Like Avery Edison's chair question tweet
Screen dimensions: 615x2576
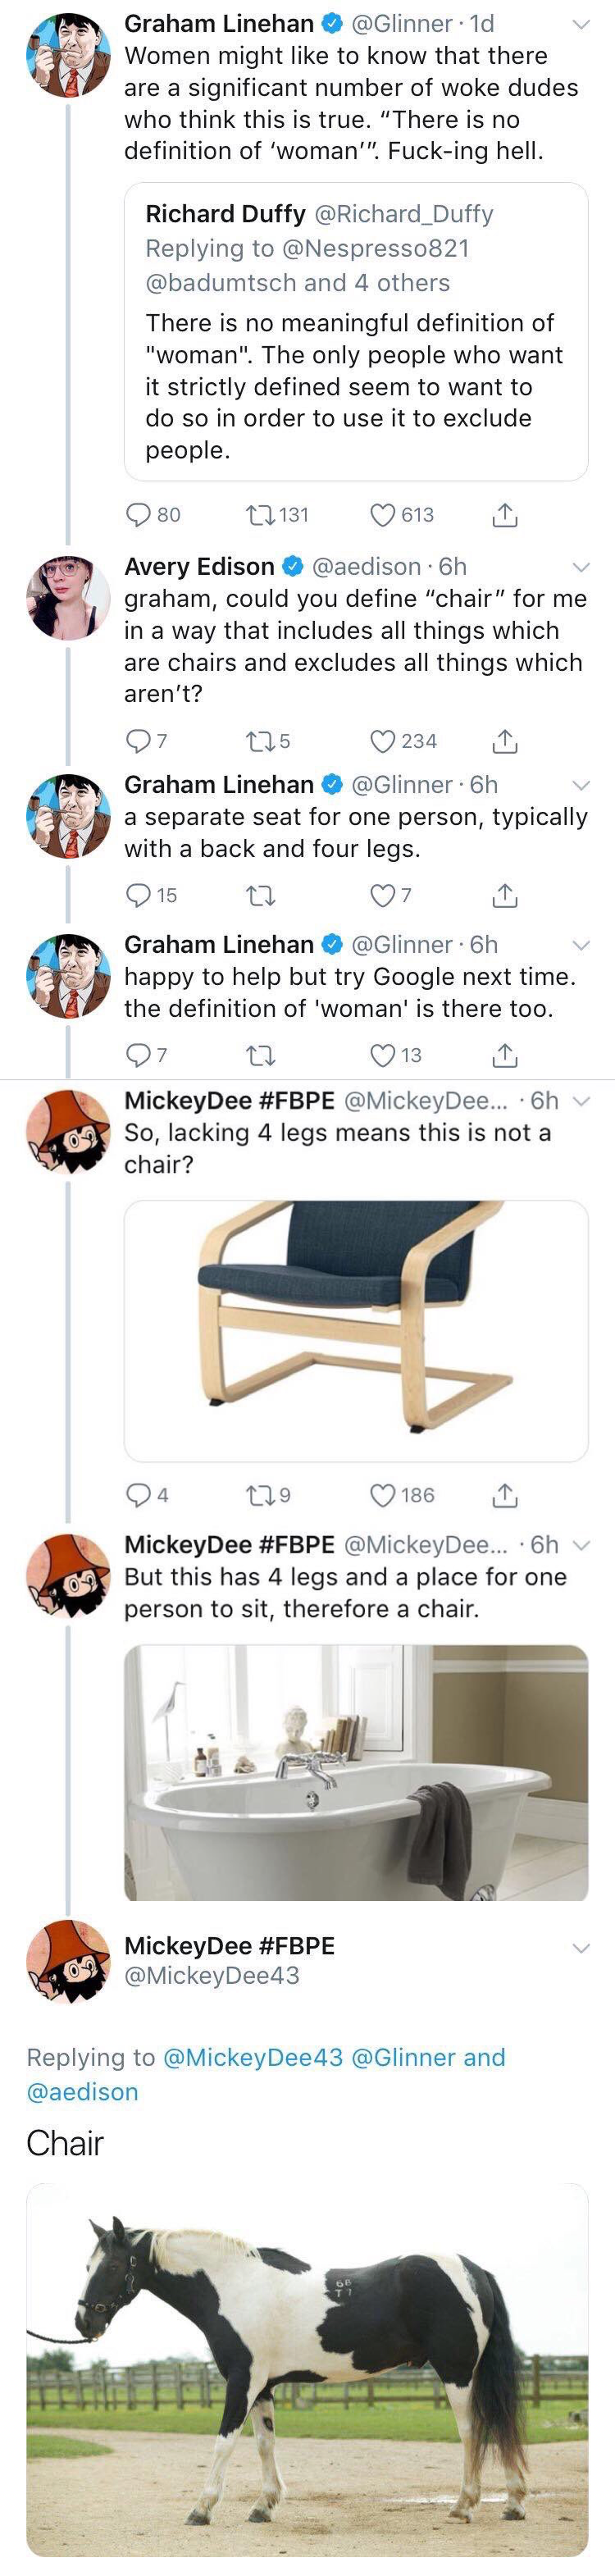pos(383,741)
